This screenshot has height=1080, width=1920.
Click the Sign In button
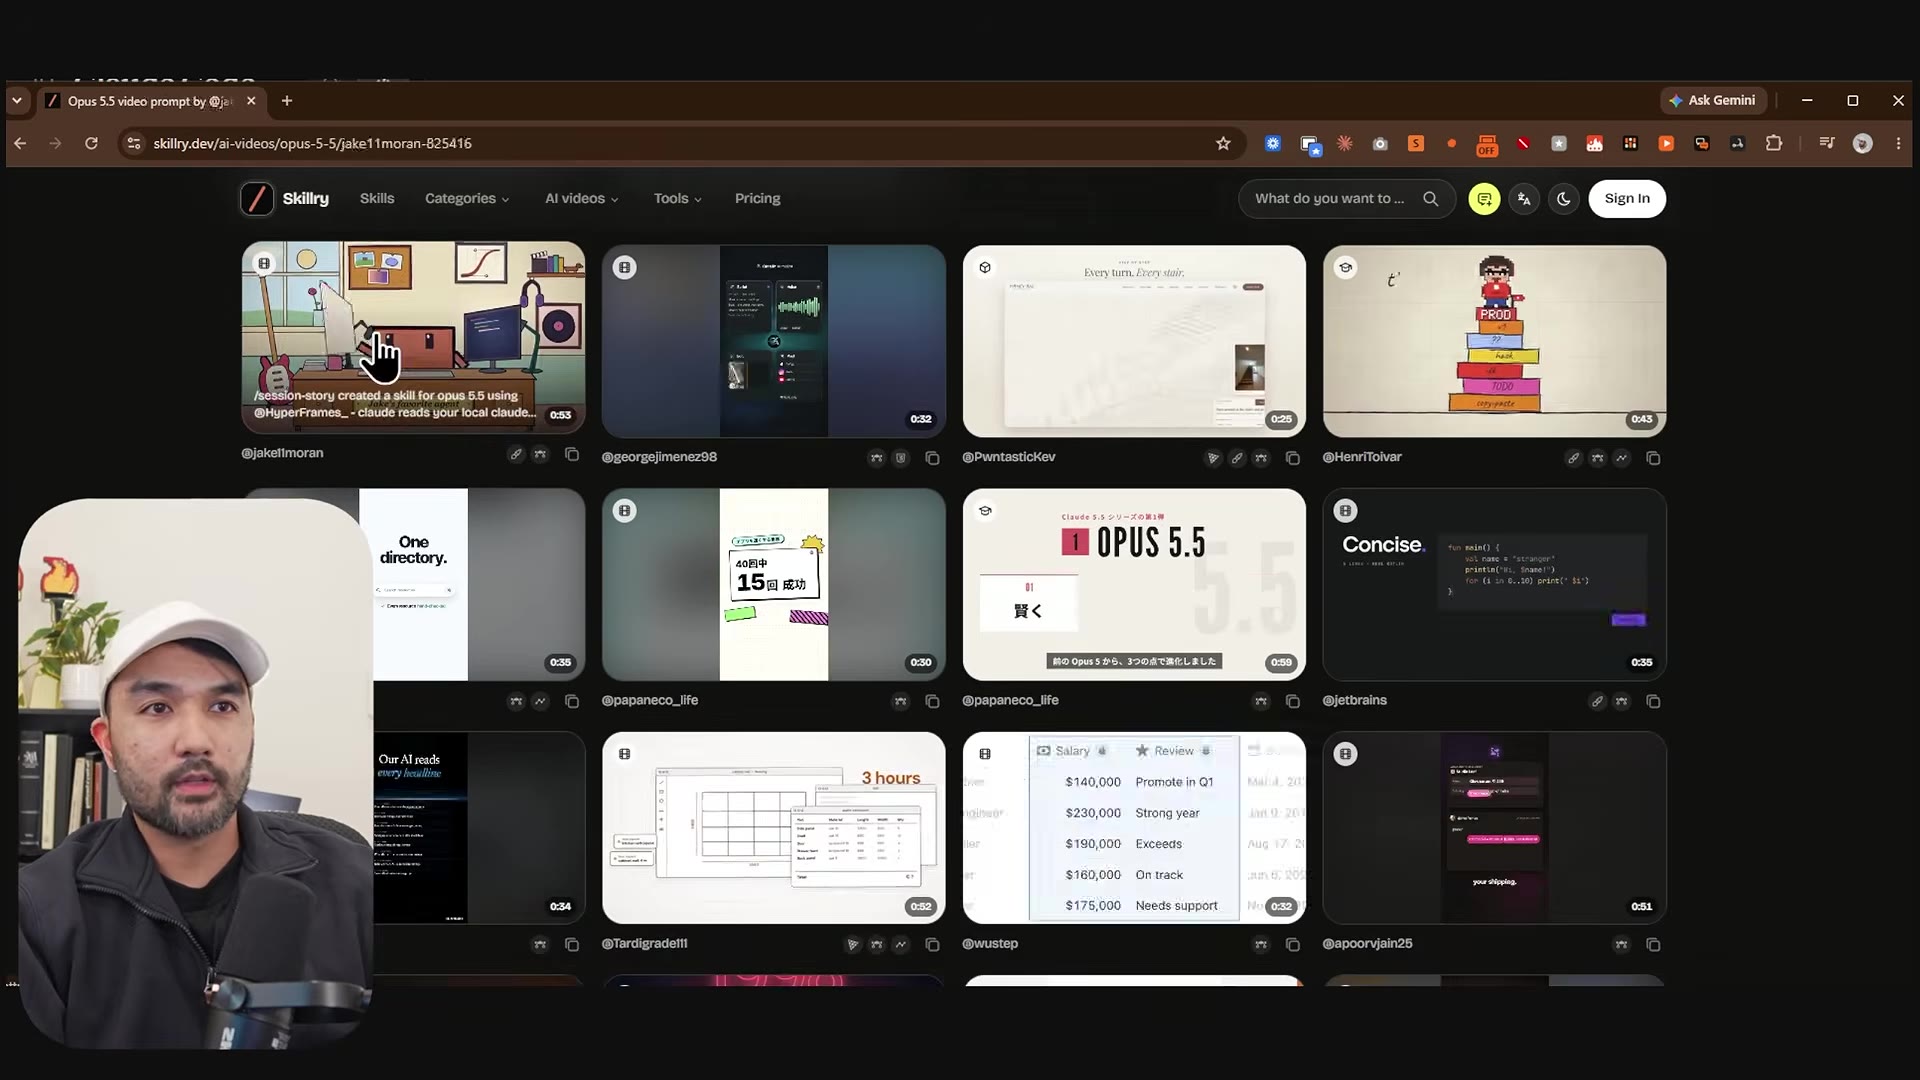coord(1627,198)
